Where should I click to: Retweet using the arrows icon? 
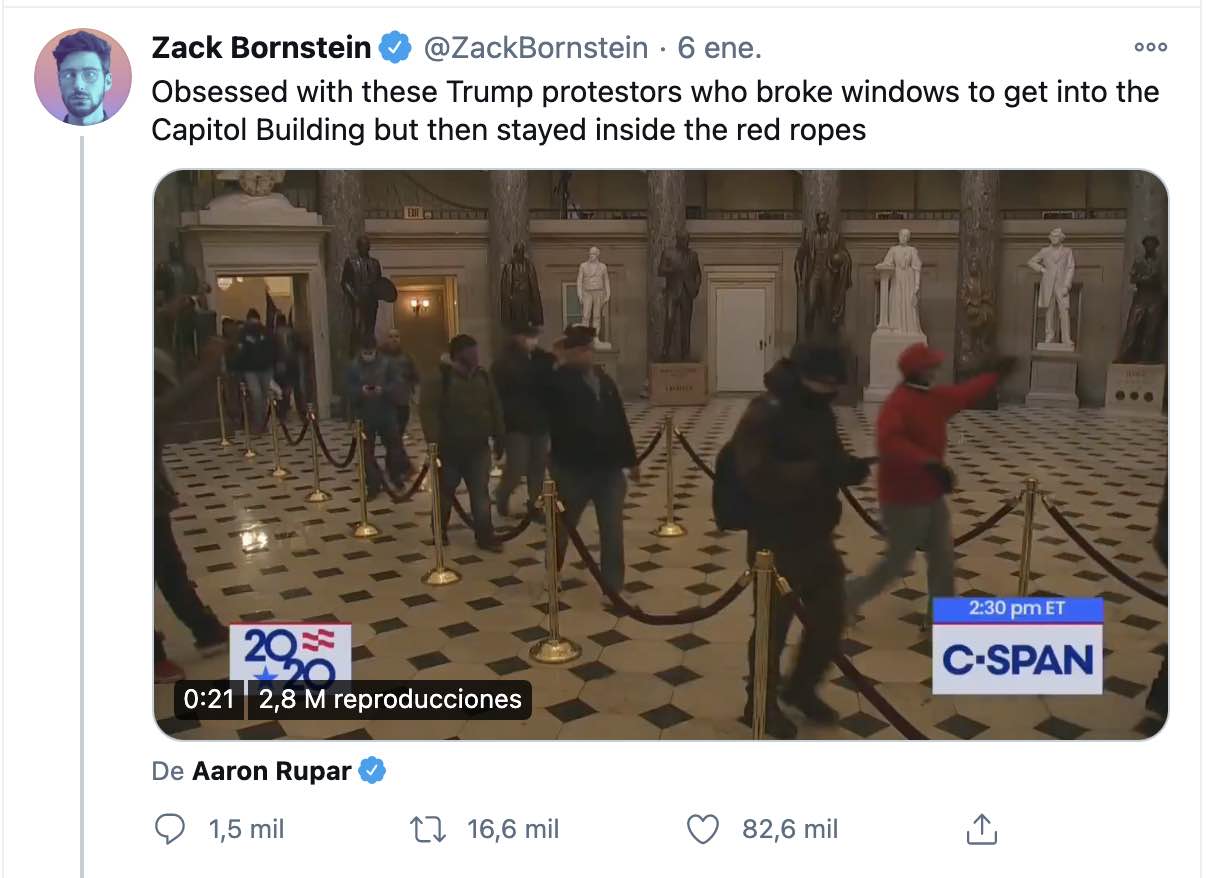tap(428, 829)
